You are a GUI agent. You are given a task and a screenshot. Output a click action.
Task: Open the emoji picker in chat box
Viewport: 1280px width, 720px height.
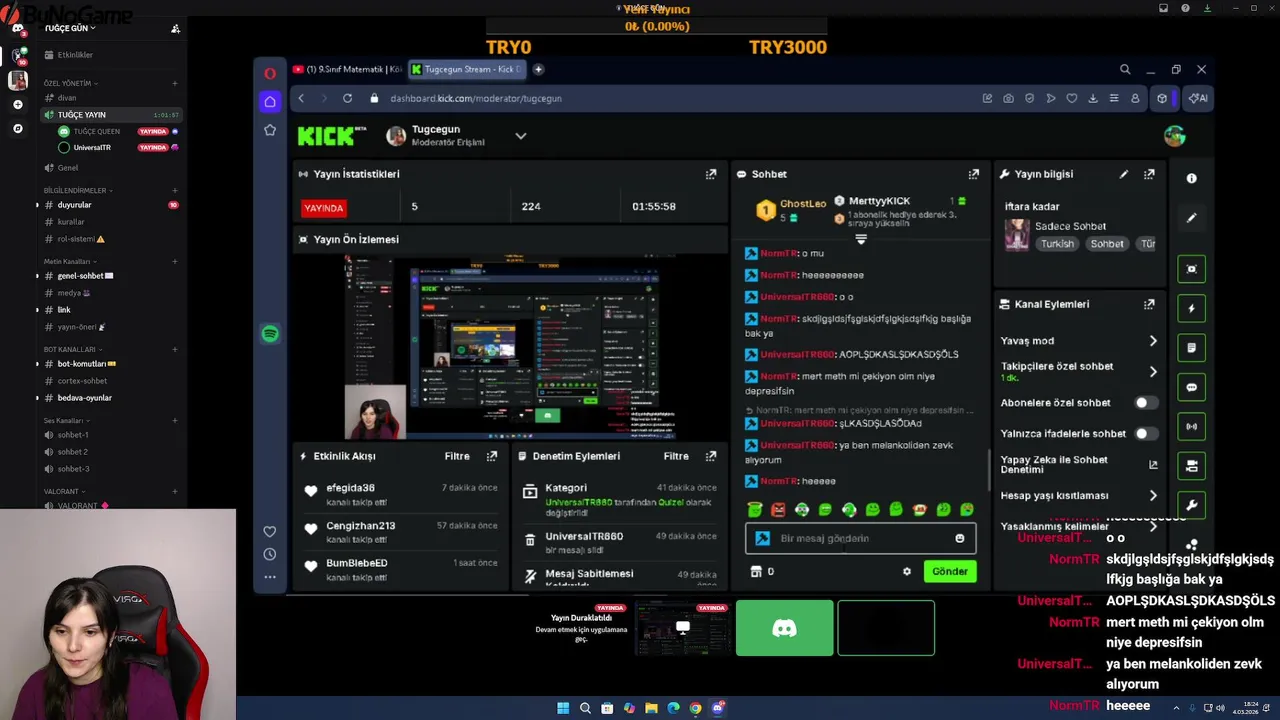coord(960,538)
